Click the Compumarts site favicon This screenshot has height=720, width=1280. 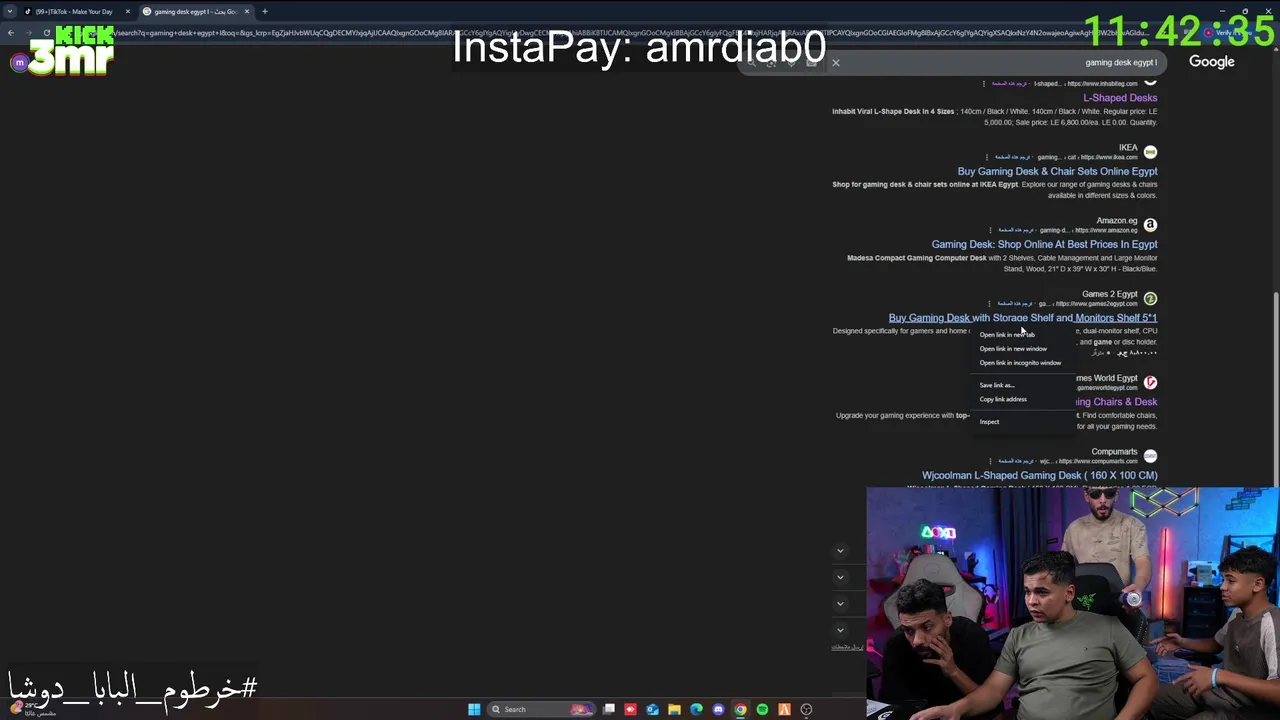point(1150,456)
